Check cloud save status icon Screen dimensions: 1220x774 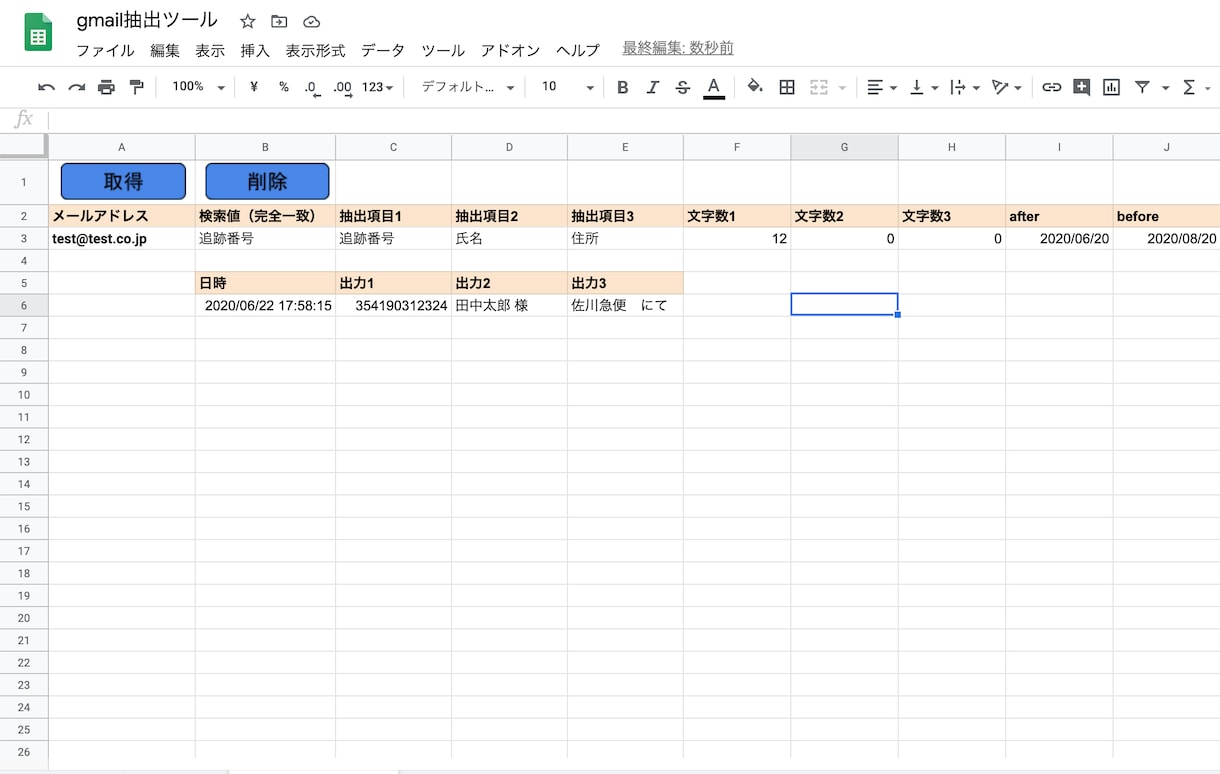[x=311, y=21]
